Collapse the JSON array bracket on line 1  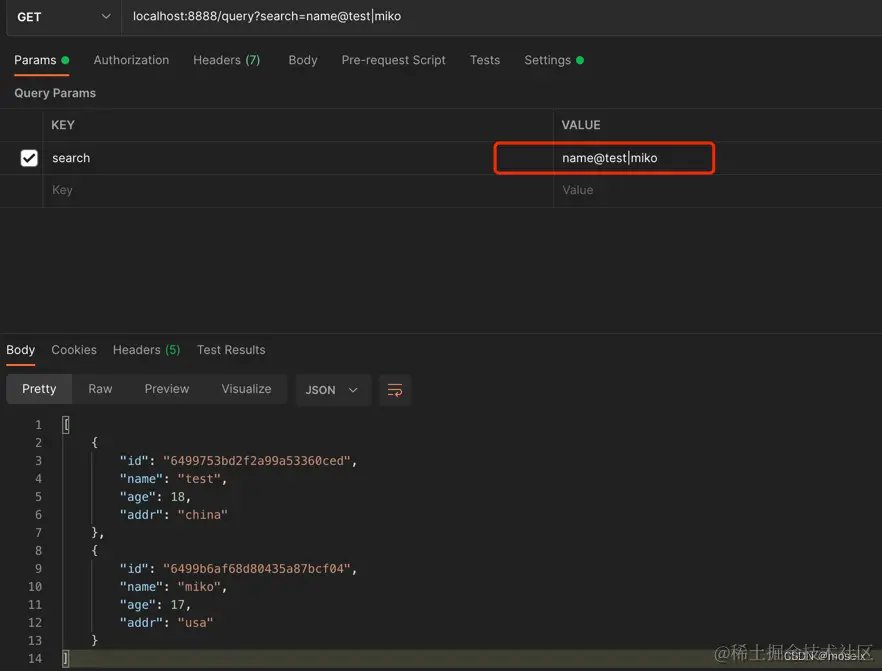[x=66, y=425]
